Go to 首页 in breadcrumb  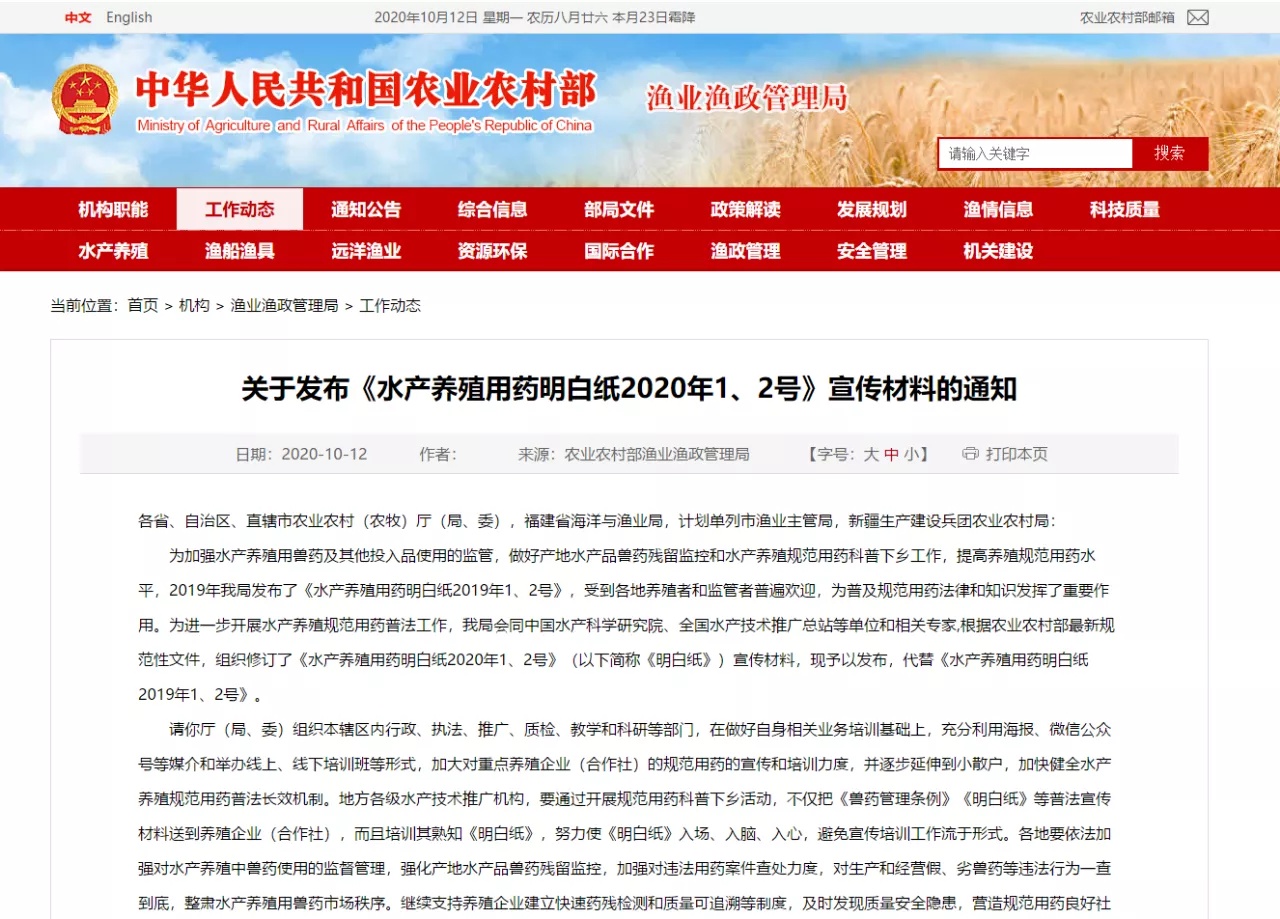pyautogui.click(x=143, y=306)
